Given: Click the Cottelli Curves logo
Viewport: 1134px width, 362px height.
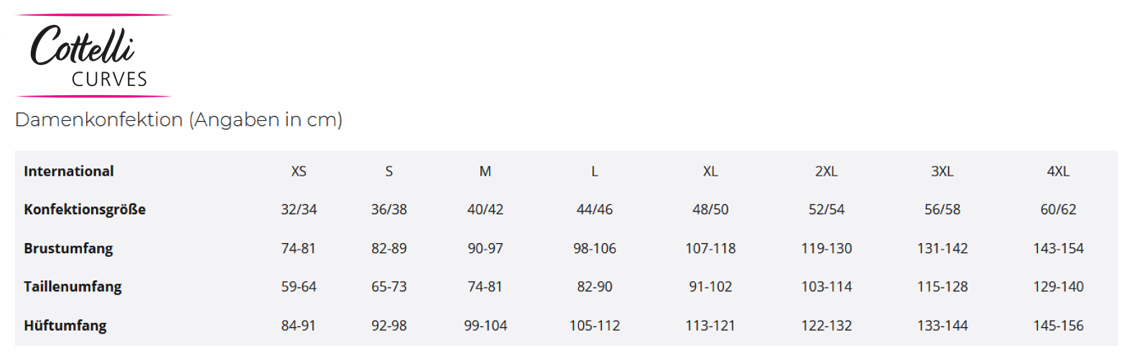Looking at the screenshot, I should point(93,56).
